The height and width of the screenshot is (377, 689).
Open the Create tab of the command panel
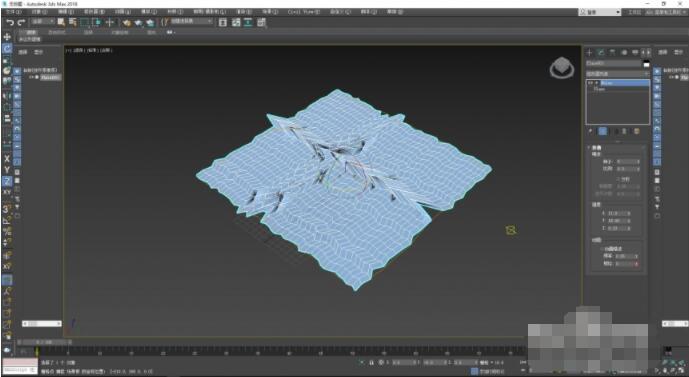[x=589, y=52]
